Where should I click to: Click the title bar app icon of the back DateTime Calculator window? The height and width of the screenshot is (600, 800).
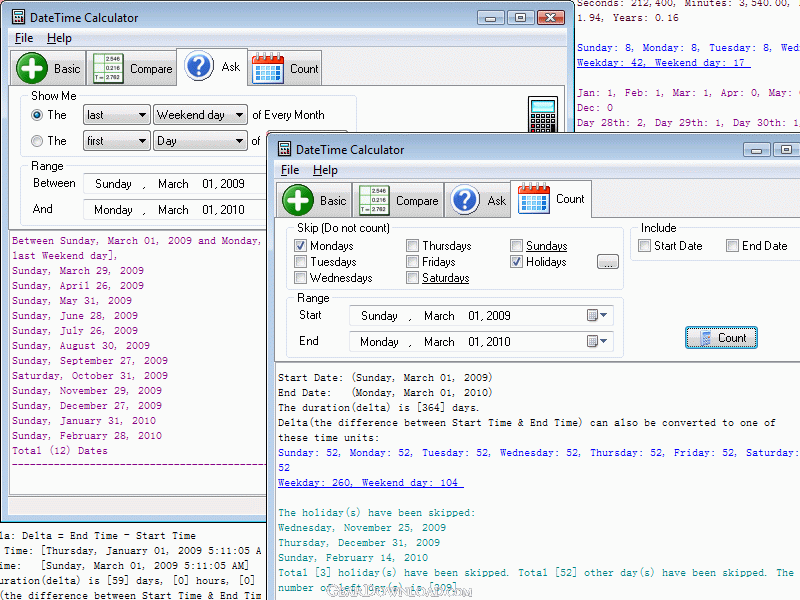pyautogui.click(x=18, y=17)
